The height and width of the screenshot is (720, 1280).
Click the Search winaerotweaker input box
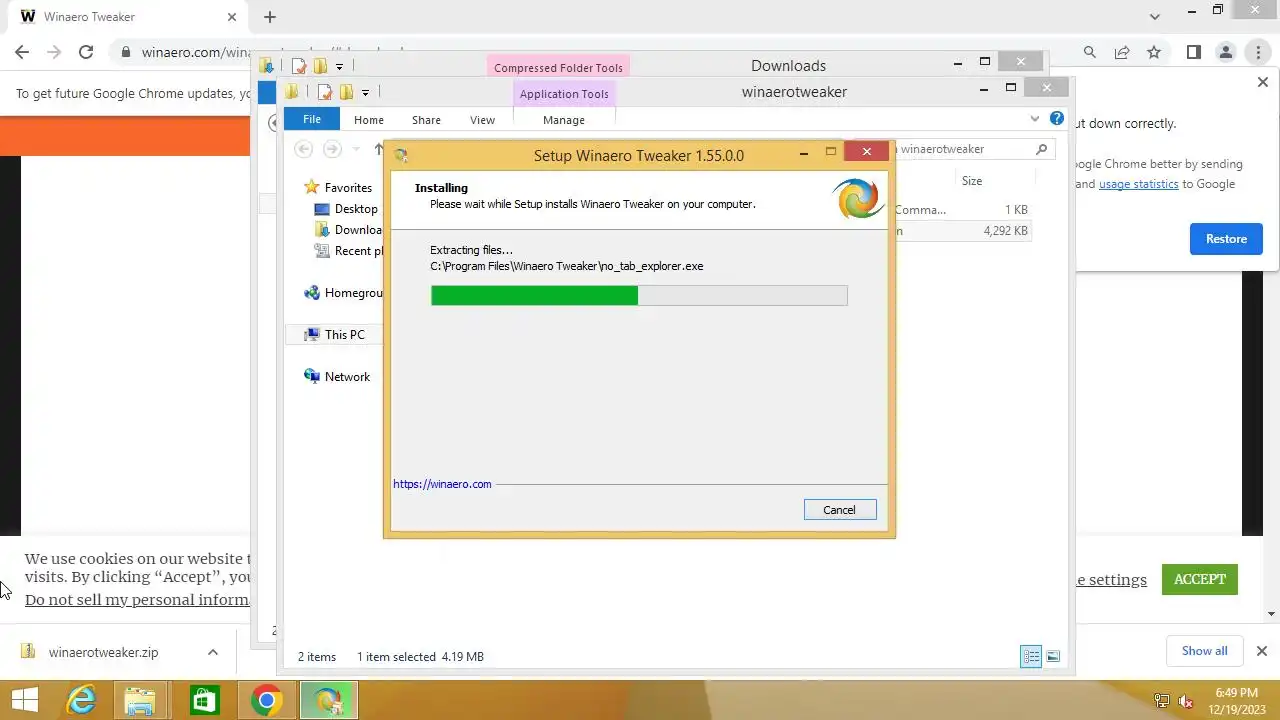(x=966, y=149)
